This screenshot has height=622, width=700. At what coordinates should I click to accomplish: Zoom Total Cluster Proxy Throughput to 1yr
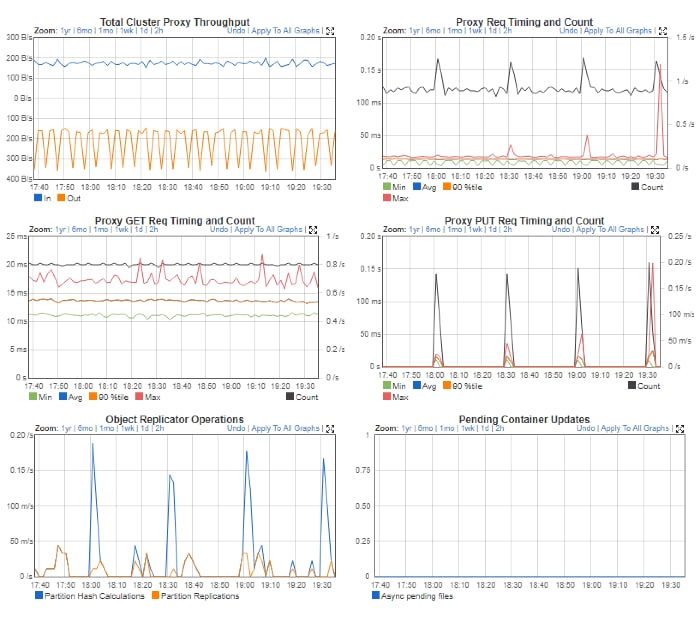[x=66, y=30]
